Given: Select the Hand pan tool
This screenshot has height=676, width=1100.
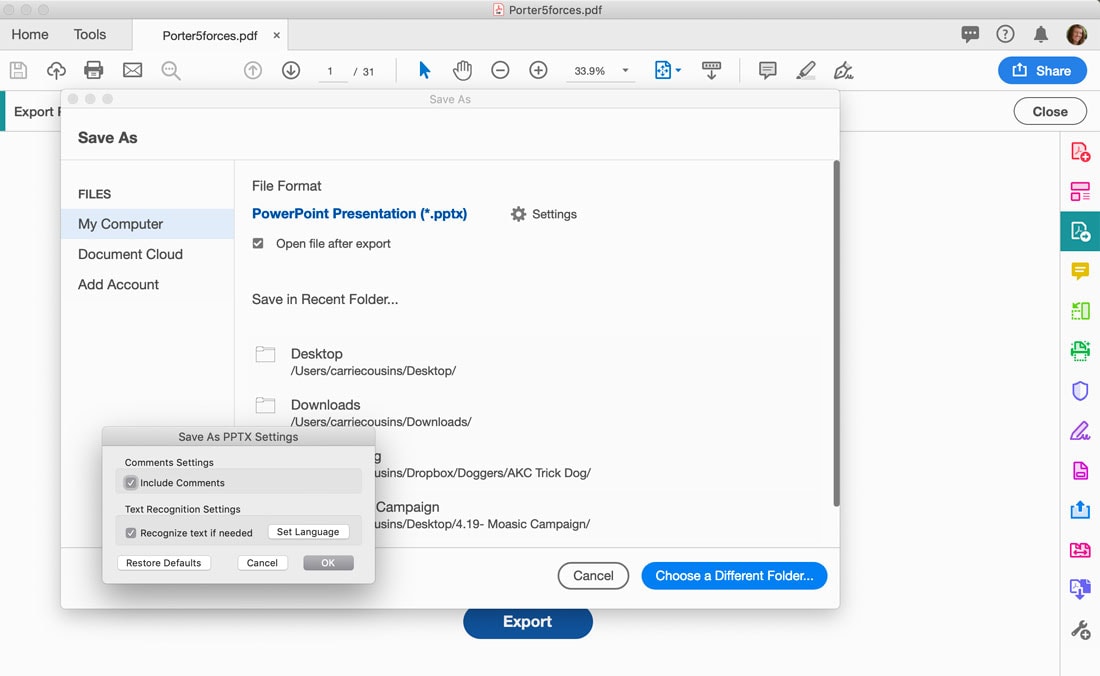Looking at the screenshot, I should pos(462,70).
